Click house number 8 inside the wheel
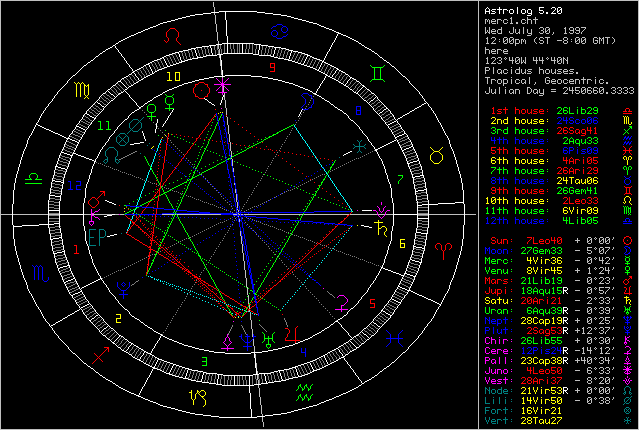Image resolution: width=639 pixels, height=430 pixels. pyautogui.click(x=359, y=110)
